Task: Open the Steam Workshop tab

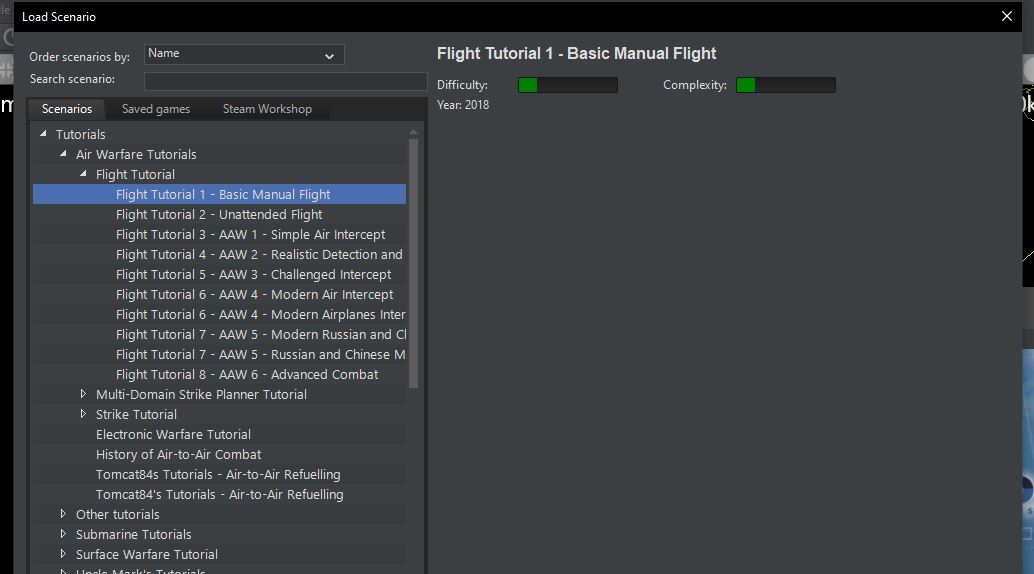Action: [x=267, y=109]
